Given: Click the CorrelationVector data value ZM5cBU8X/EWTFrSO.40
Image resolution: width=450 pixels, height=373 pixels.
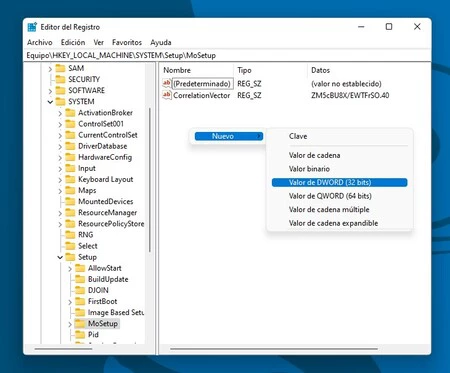Looking at the screenshot, I should pyautogui.click(x=350, y=95).
